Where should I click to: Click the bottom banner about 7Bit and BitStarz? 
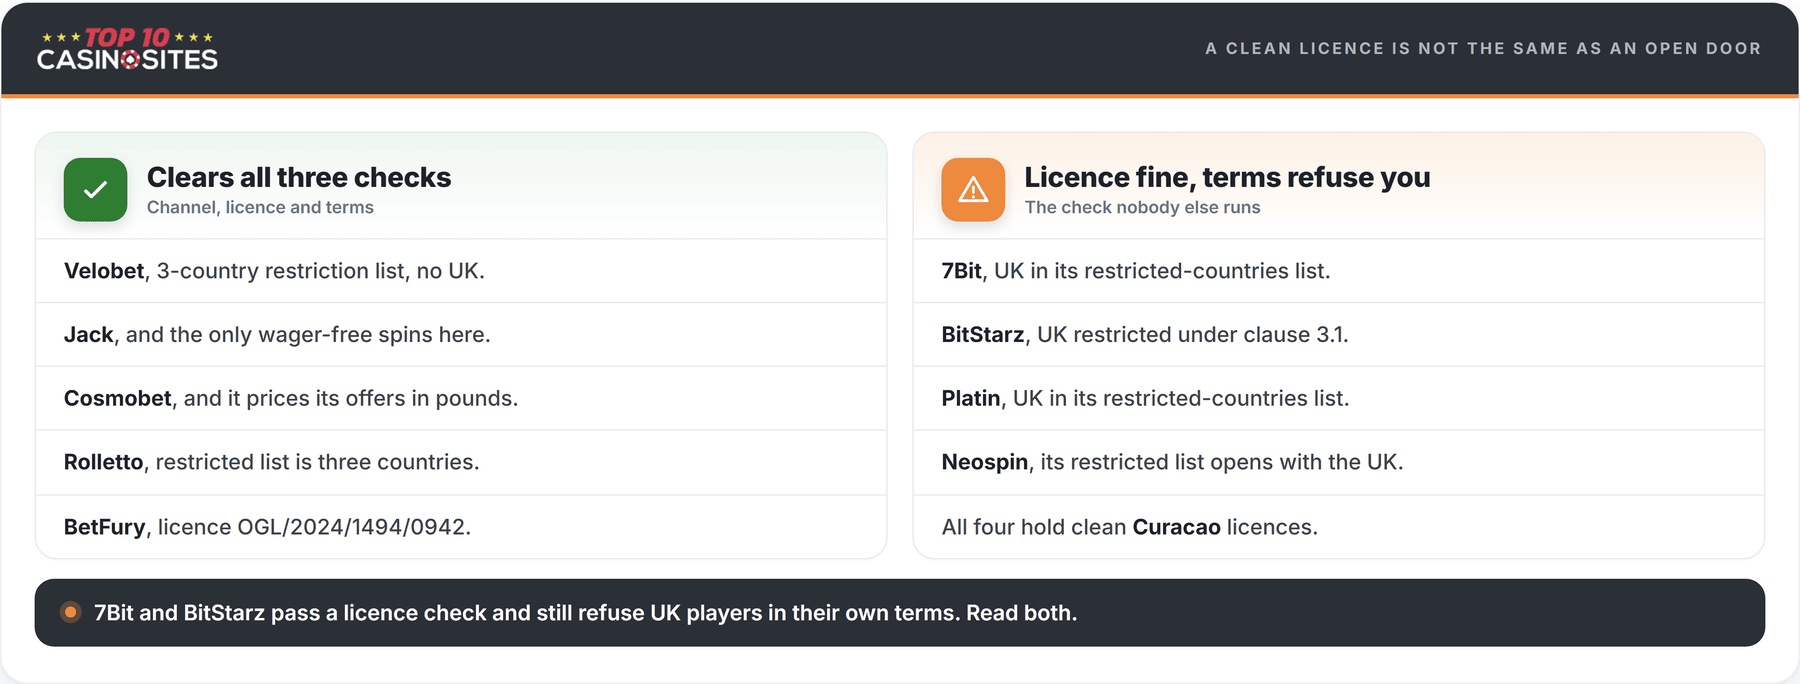click(900, 612)
